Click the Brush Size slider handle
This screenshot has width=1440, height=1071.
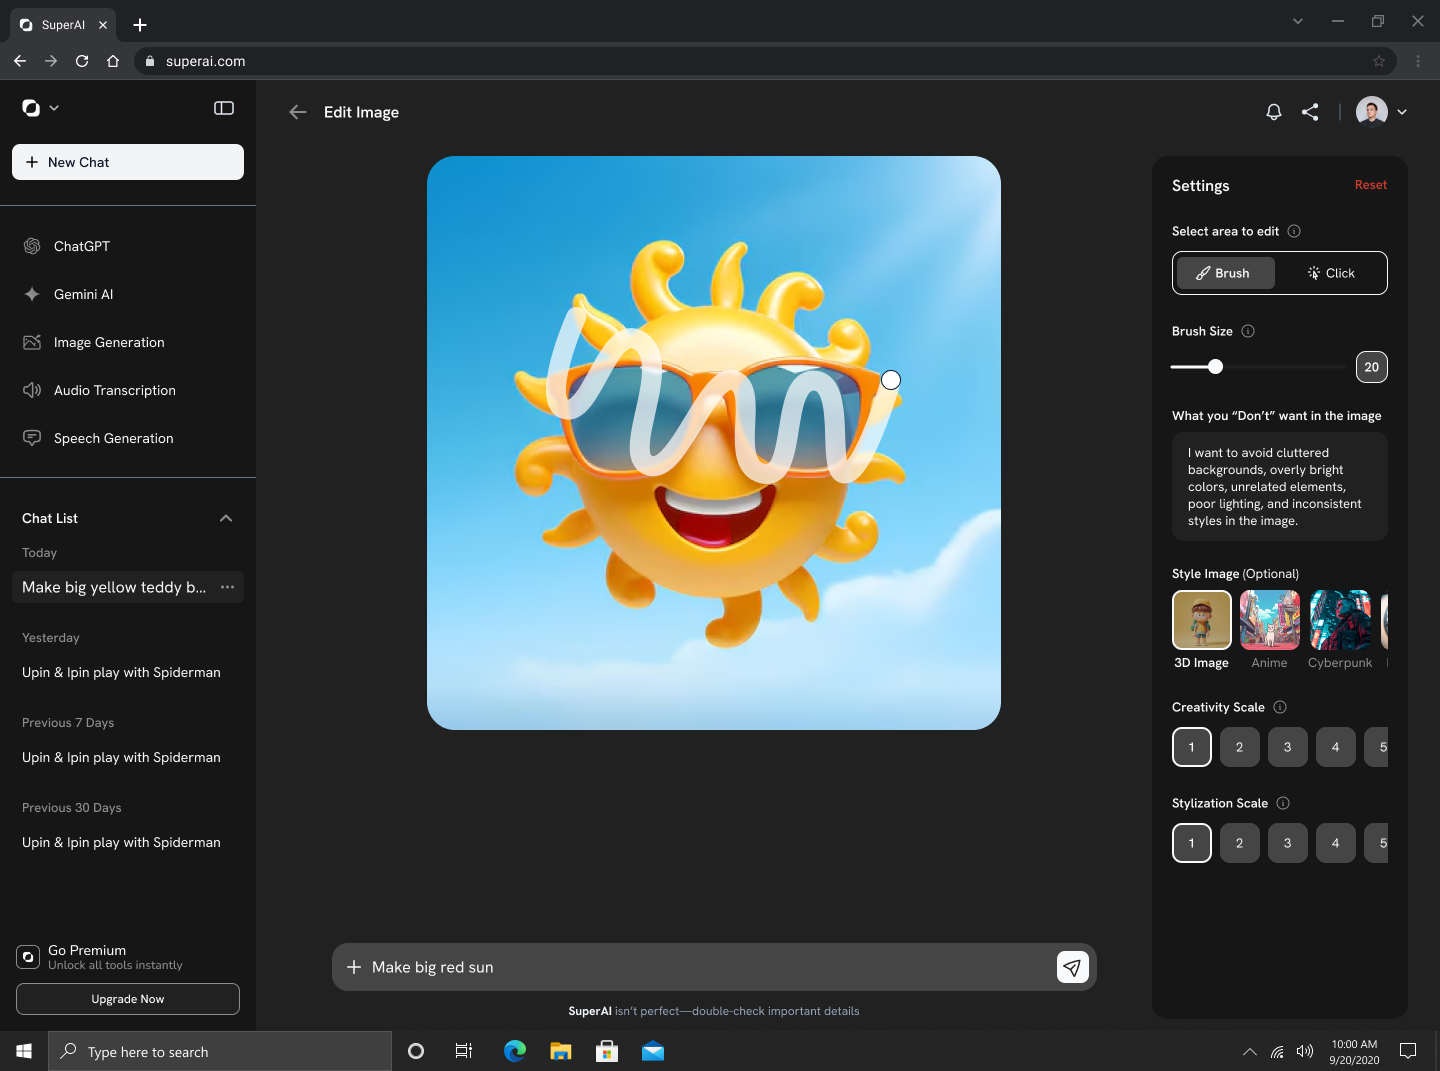[x=1215, y=367]
